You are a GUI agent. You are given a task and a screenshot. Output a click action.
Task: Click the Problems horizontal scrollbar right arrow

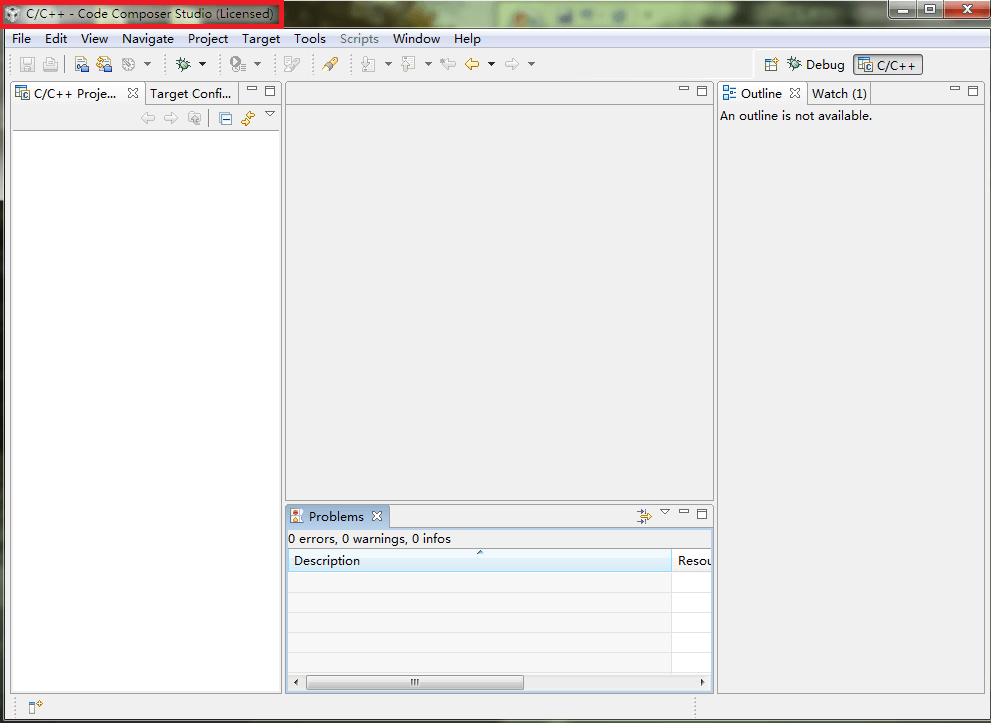703,683
